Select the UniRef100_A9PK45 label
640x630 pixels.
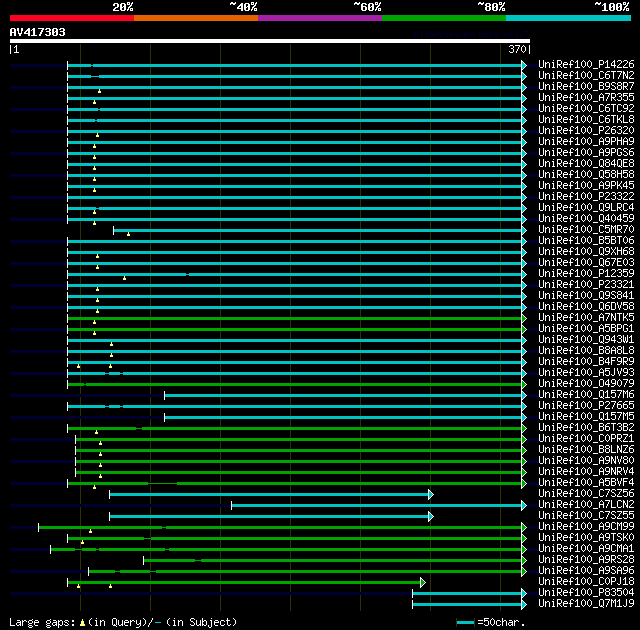(x=586, y=186)
